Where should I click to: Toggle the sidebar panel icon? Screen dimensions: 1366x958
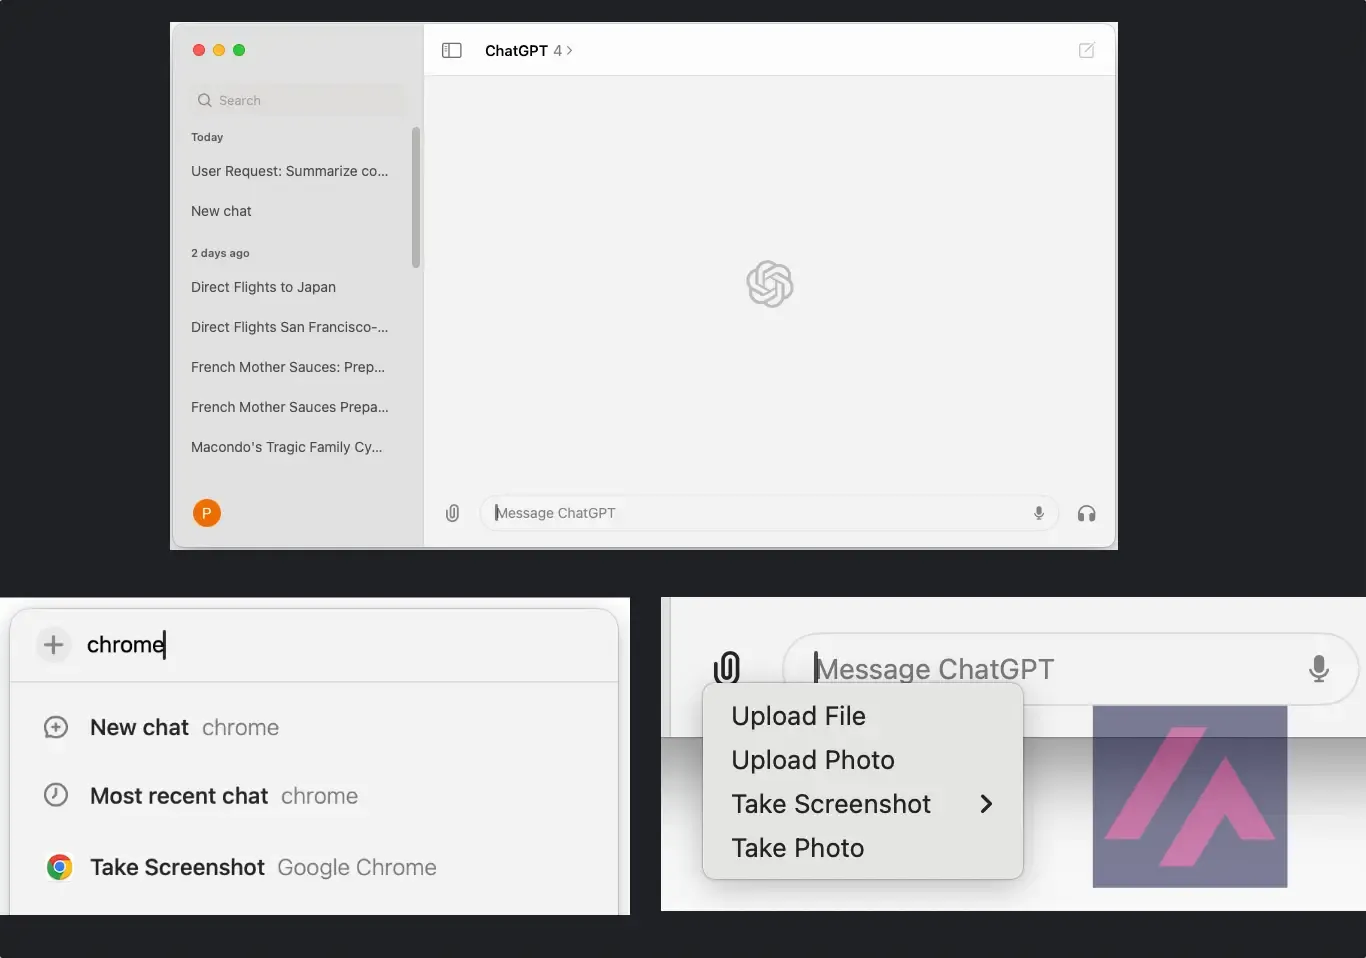point(452,50)
